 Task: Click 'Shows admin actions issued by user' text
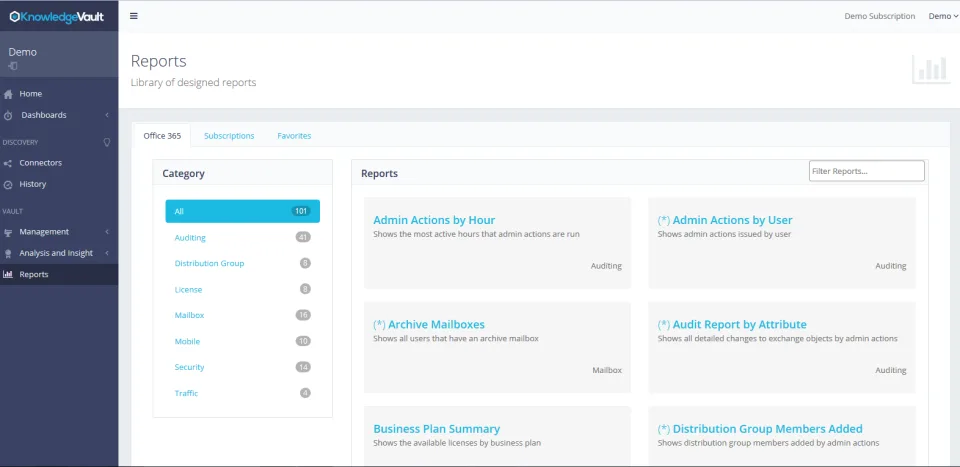click(724, 234)
